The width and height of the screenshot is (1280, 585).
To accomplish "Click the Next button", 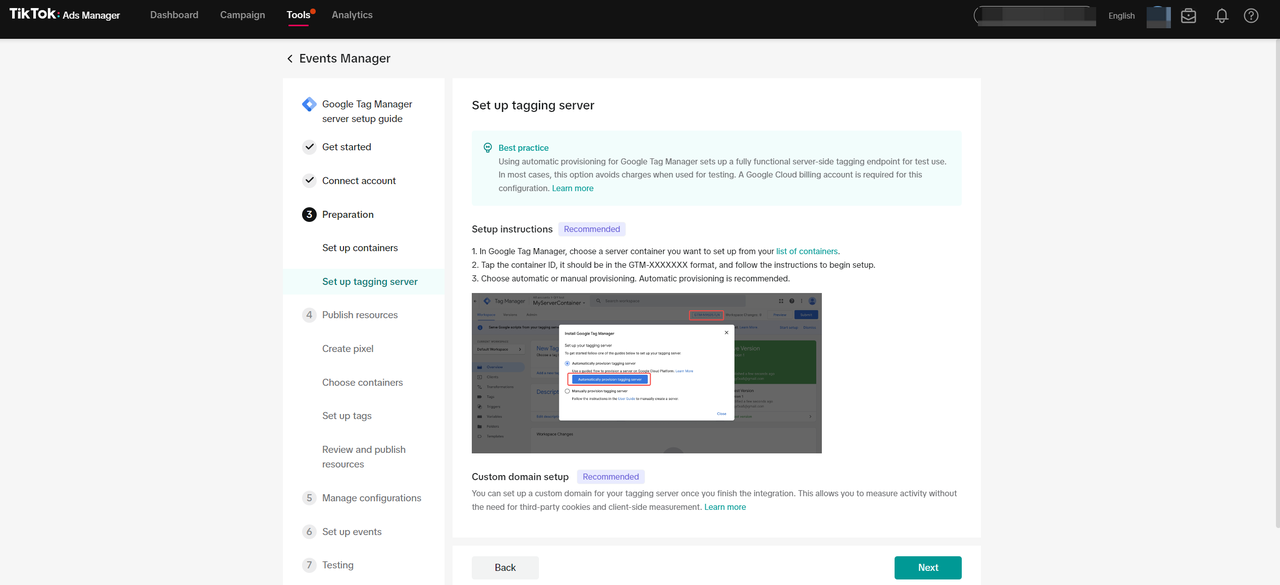I will 927,566.
